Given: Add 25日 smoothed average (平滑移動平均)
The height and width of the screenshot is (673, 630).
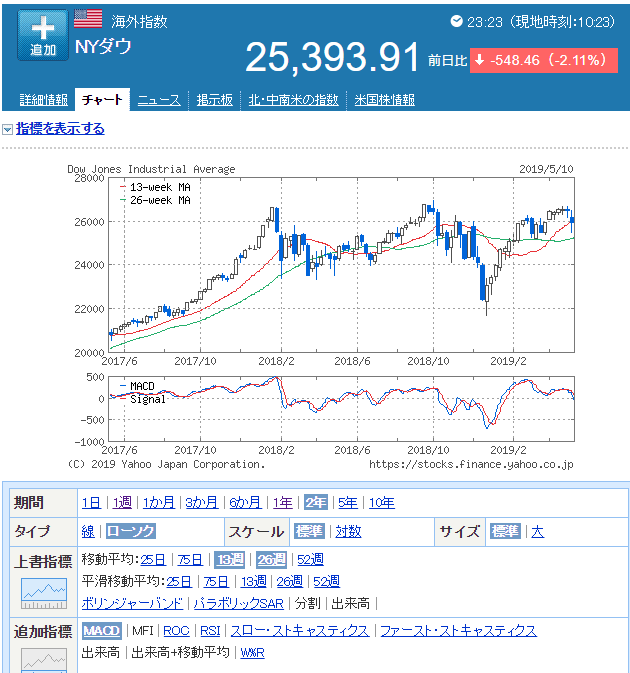Looking at the screenshot, I should click(x=179, y=582).
